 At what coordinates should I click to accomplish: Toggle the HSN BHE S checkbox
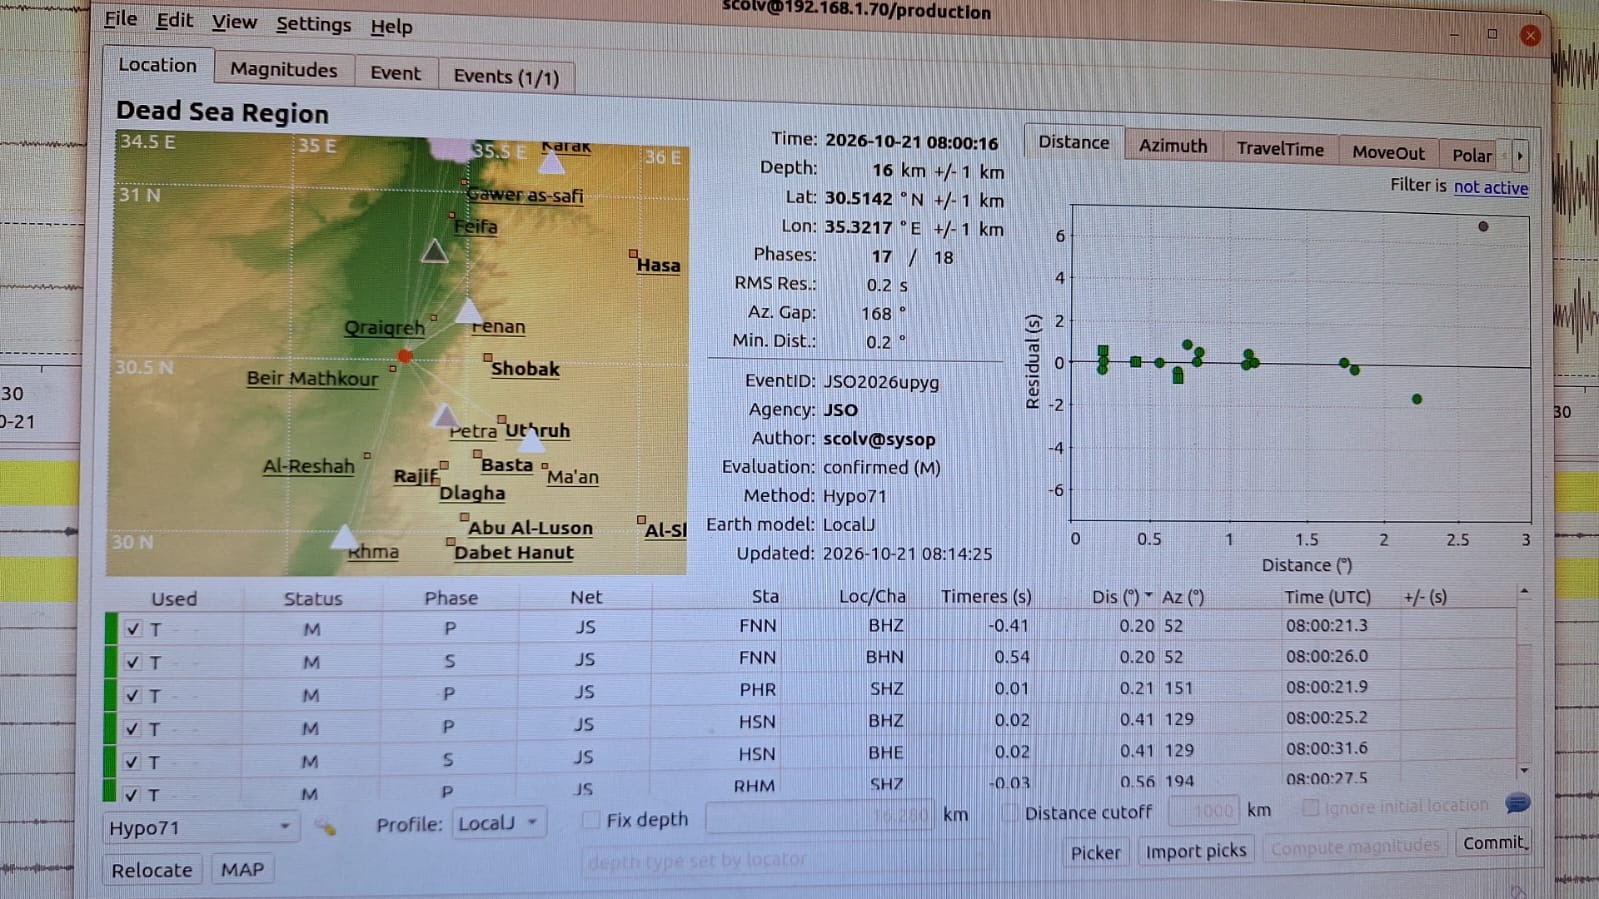tap(132, 762)
